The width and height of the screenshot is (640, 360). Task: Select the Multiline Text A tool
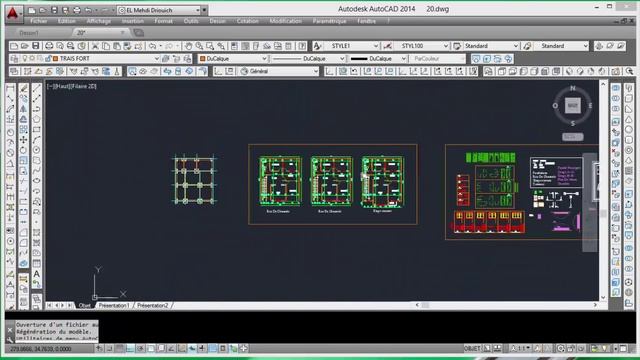[x=36, y=274]
